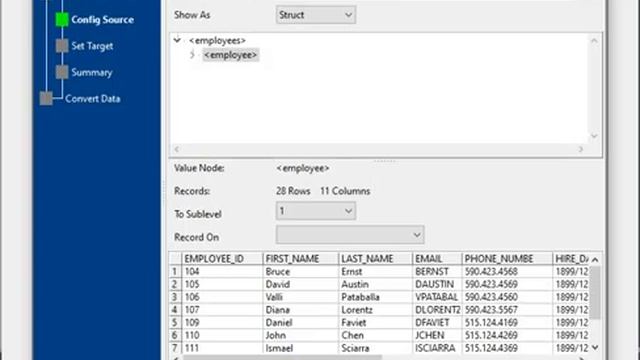Click first name cell Valli
The height and width of the screenshot is (360, 640).
[x=301, y=297]
